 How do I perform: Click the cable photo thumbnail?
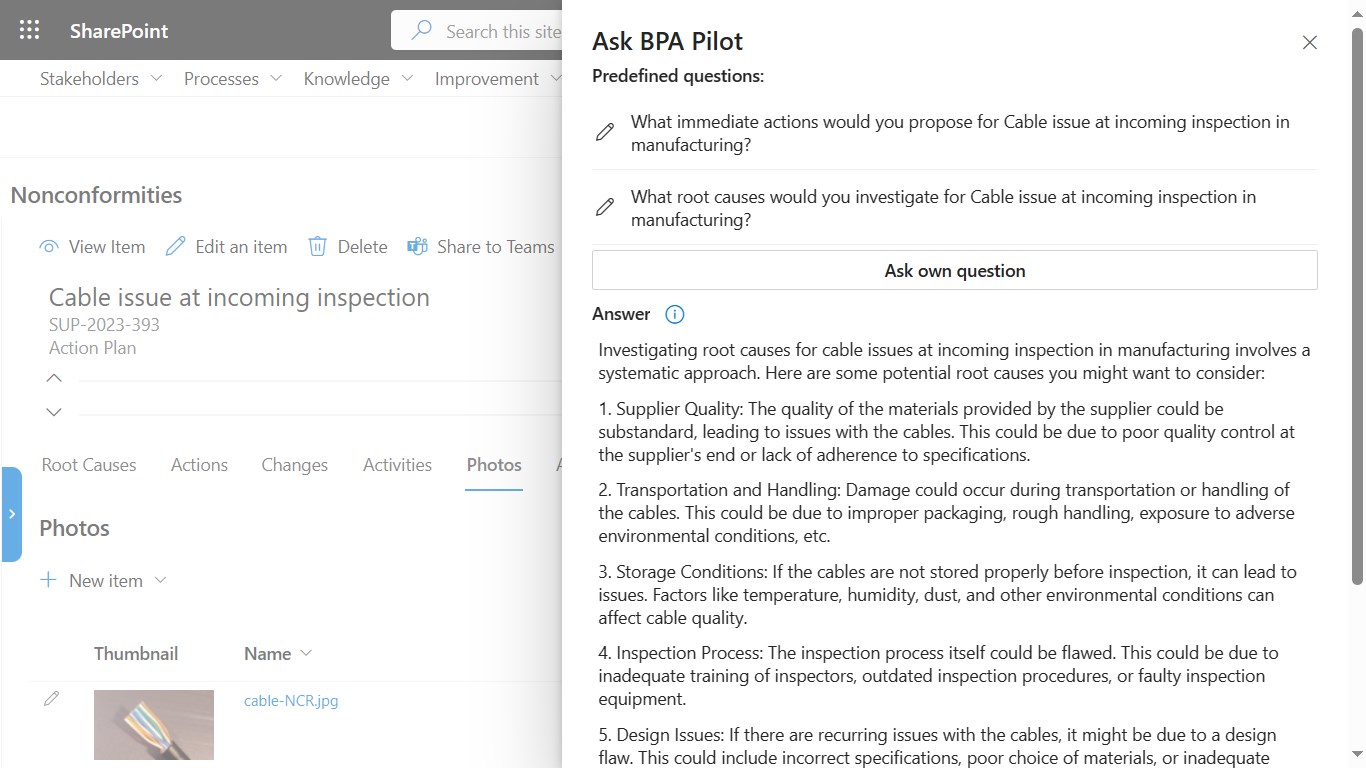pyautogui.click(x=154, y=725)
